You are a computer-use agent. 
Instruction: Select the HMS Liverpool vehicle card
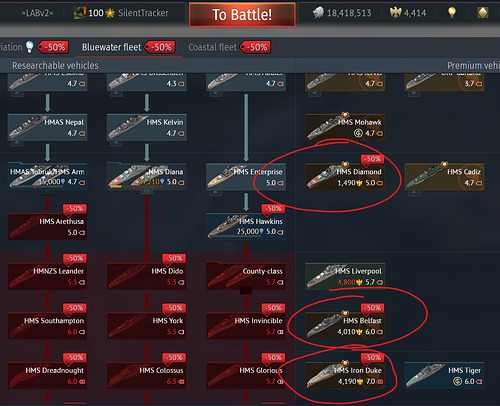[345, 276]
